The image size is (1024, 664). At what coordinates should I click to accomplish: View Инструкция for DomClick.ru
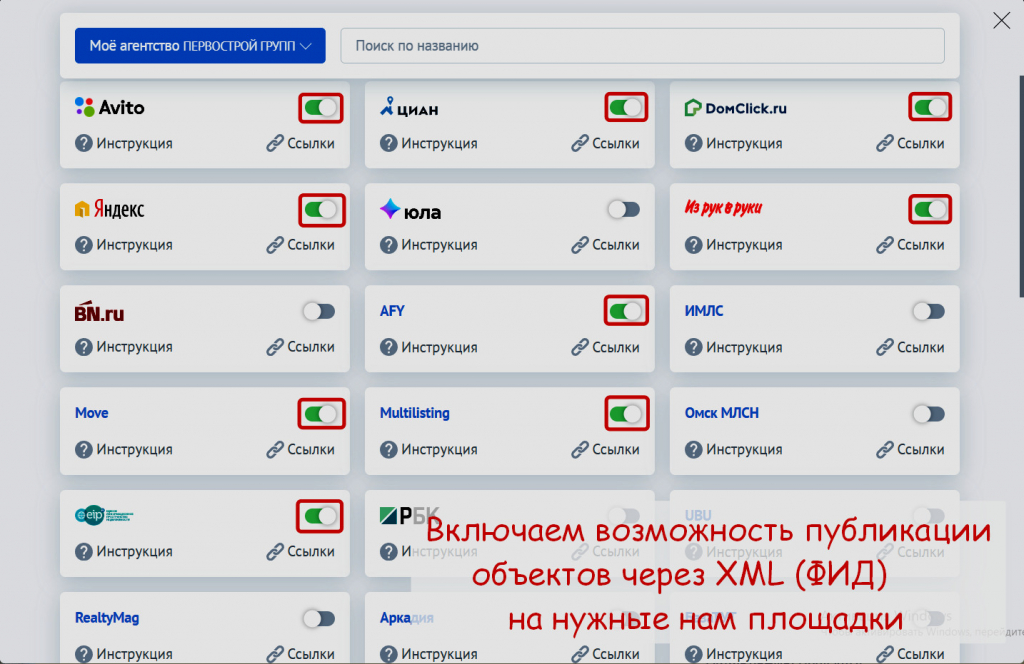tap(733, 143)
